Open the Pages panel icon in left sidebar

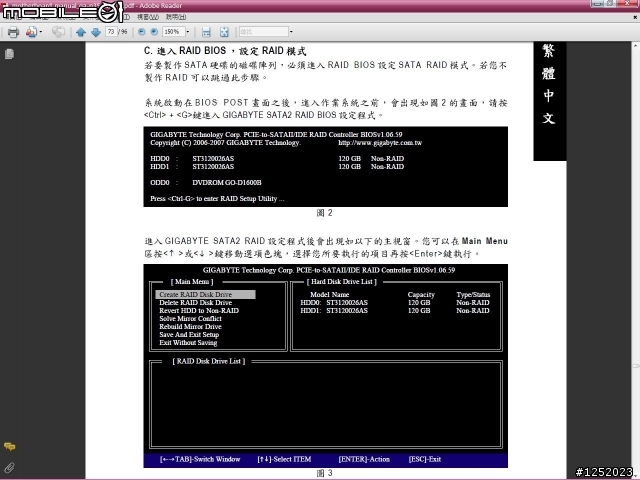click(x=9, y=54)
